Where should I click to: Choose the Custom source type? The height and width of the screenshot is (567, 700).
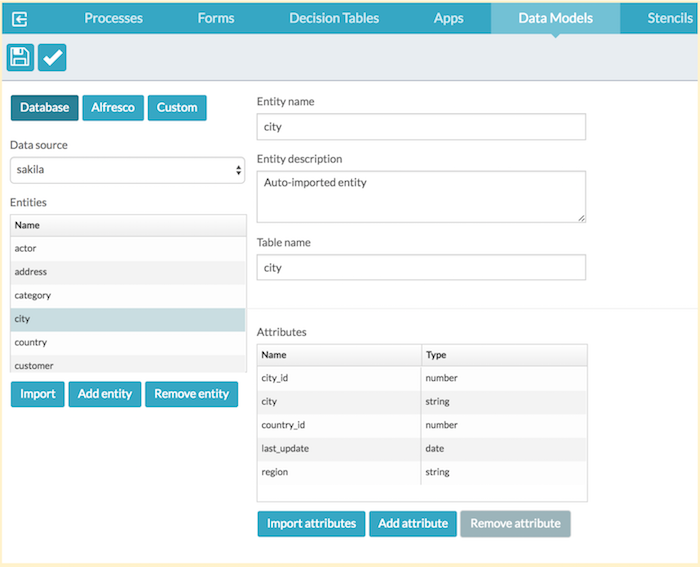coord(177,107)
